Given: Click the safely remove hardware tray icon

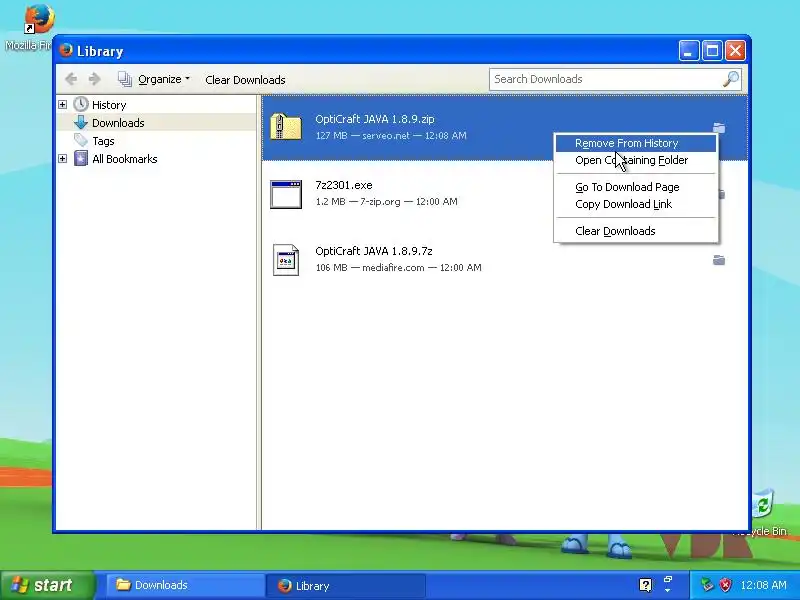Looking at the screenshot, I should [x=707, y=585].
